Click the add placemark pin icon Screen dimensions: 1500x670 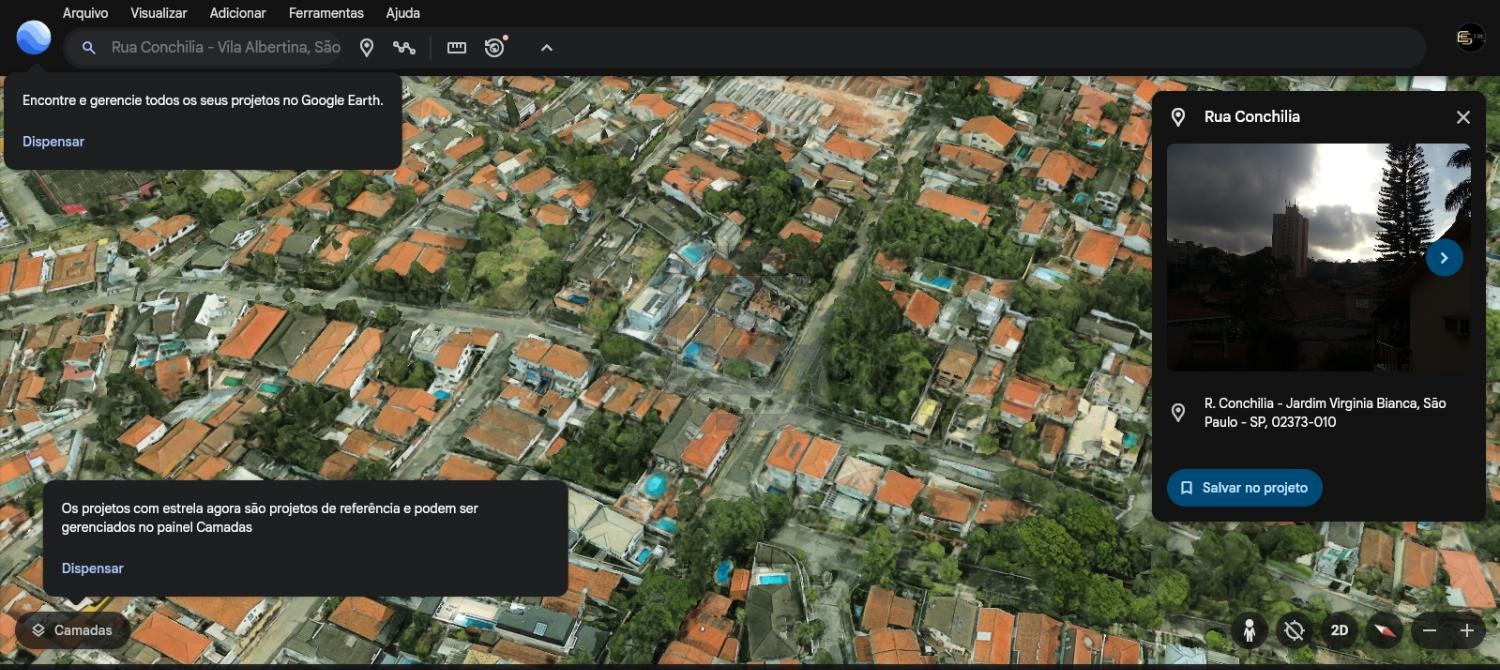click(367, 48)
